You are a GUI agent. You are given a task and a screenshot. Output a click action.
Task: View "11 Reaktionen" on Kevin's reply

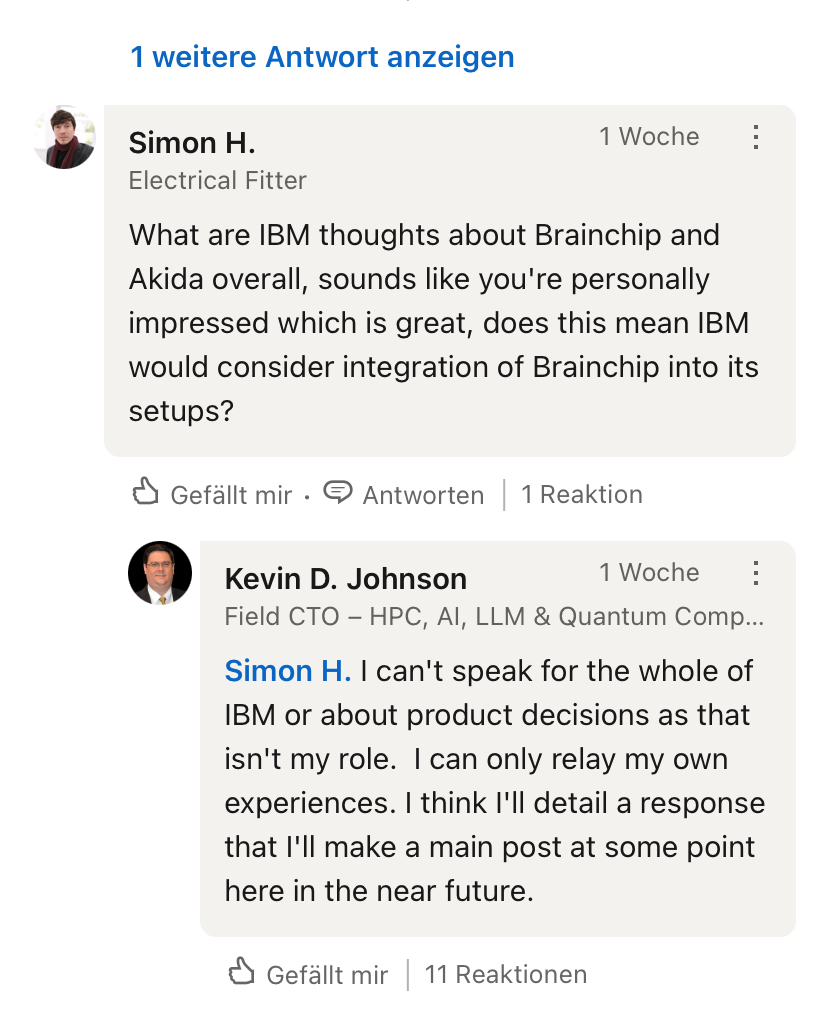coord(506,974)
